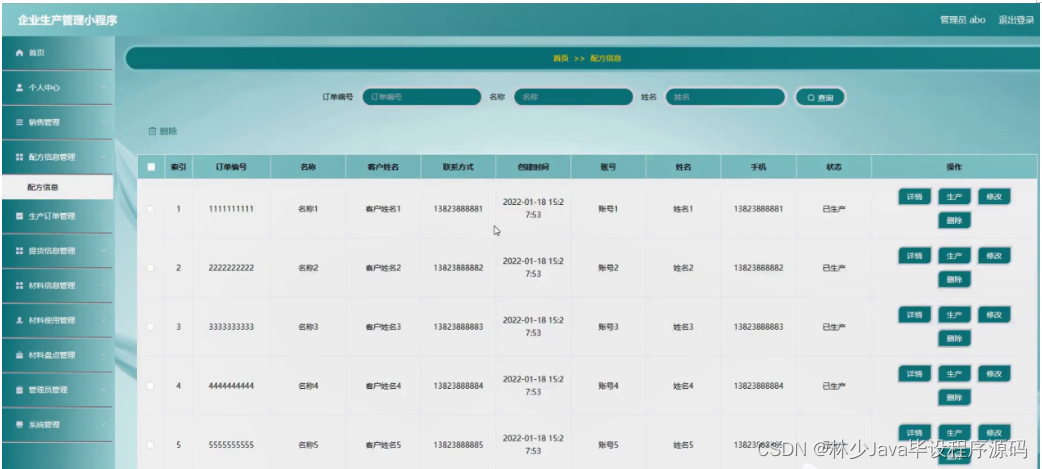Check the row with order 2222222222
1042x469 pixels.
(x=150, y=268)
